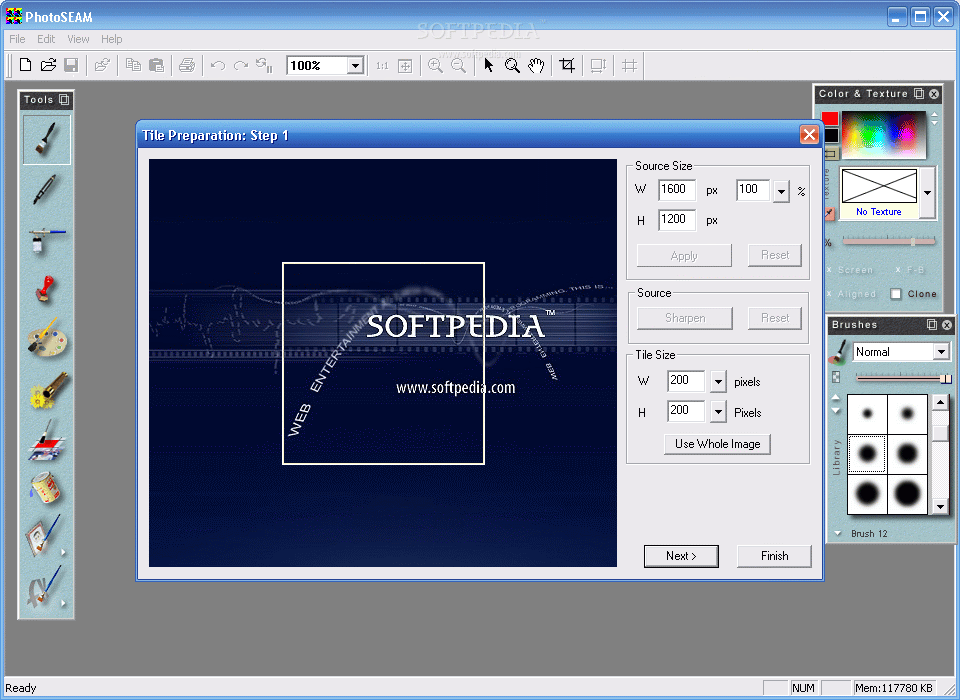
Task: Click the Sharpen button
Action: [685, 318]
